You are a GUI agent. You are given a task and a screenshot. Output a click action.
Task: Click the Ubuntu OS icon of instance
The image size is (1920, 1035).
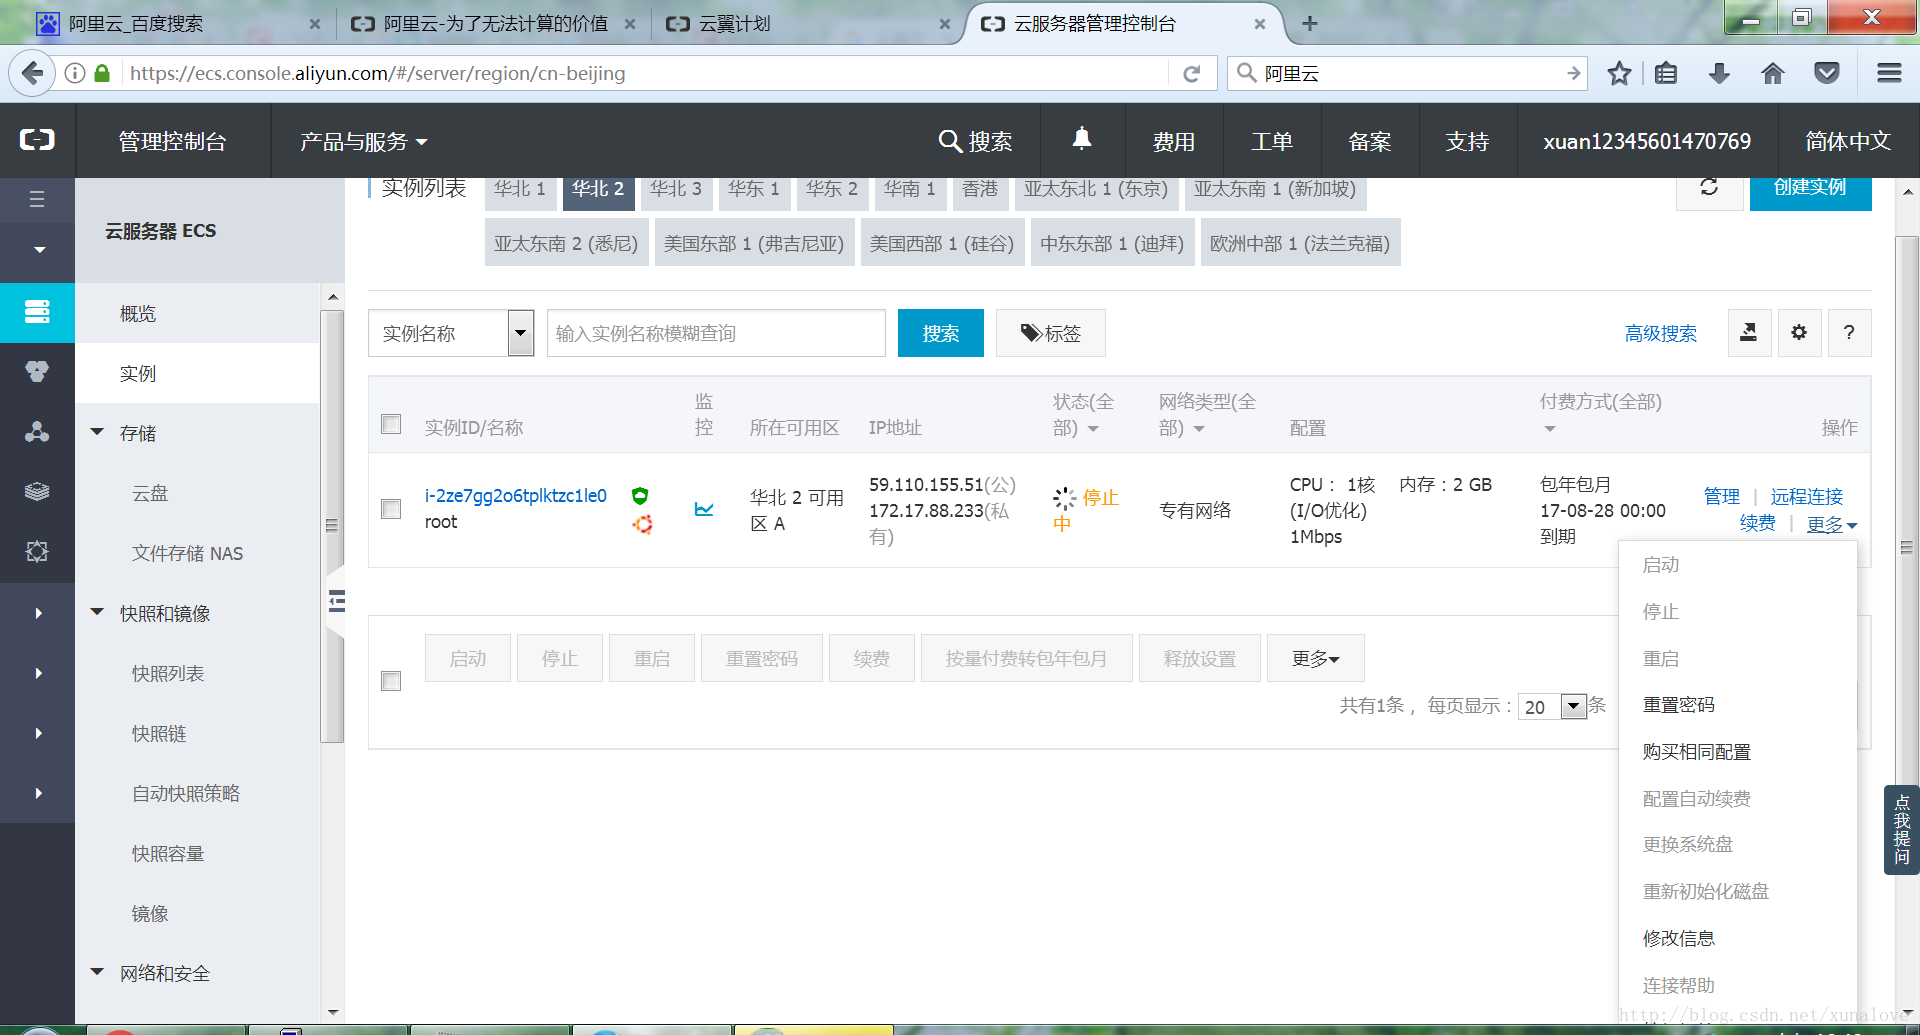click(642, 524)
